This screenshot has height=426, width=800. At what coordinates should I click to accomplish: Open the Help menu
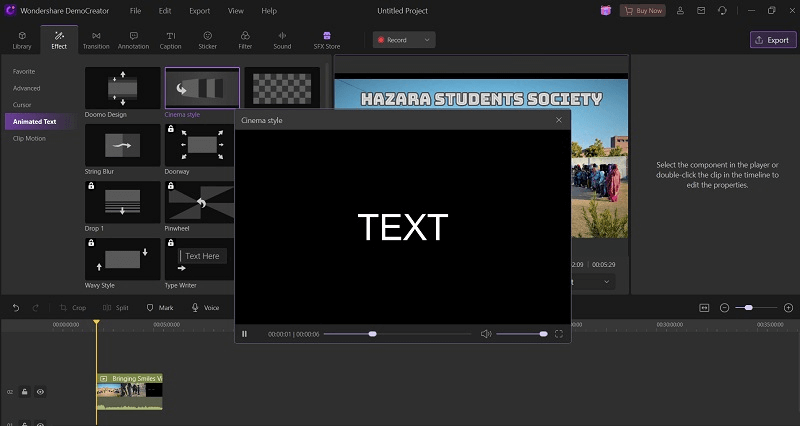coord(269,11)
